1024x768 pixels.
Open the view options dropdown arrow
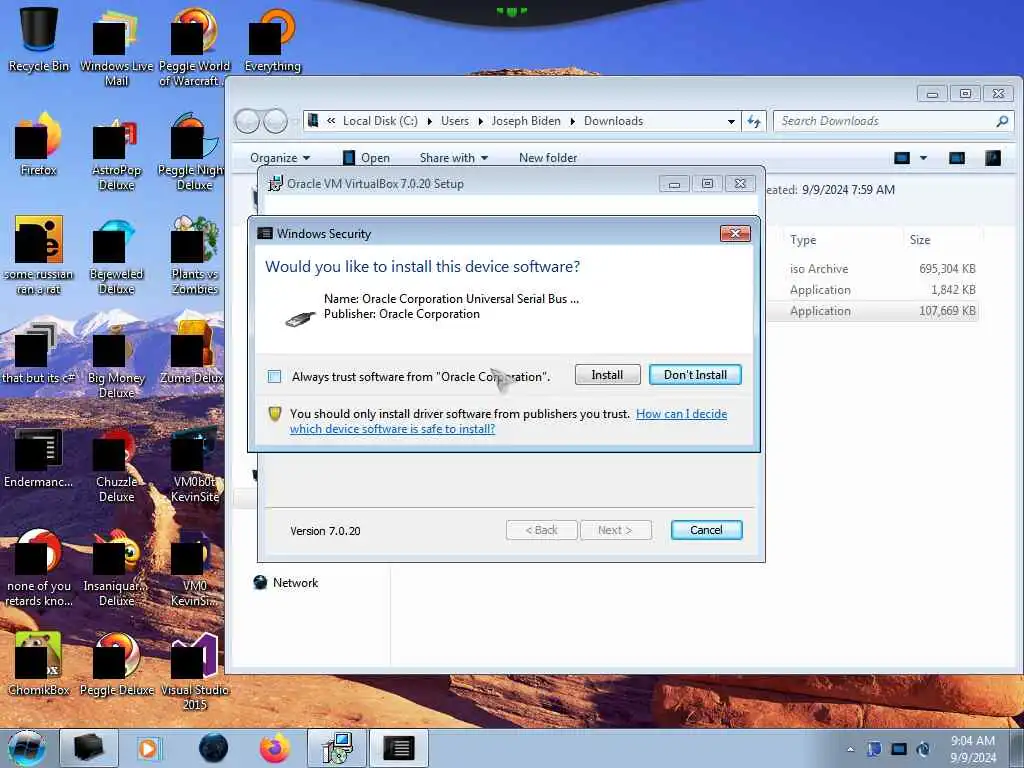pyautogui.click(x=923, y=157)
